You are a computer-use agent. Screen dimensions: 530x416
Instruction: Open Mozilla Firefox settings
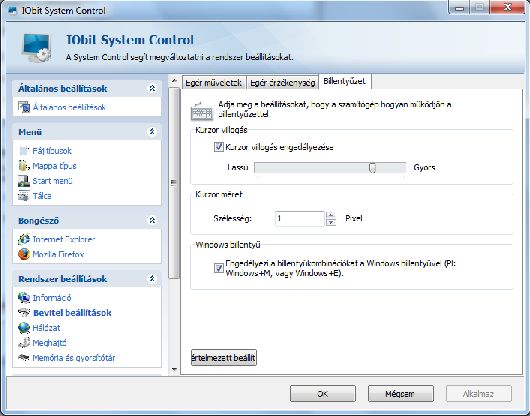pyautogui.click(x=58, y=254)
